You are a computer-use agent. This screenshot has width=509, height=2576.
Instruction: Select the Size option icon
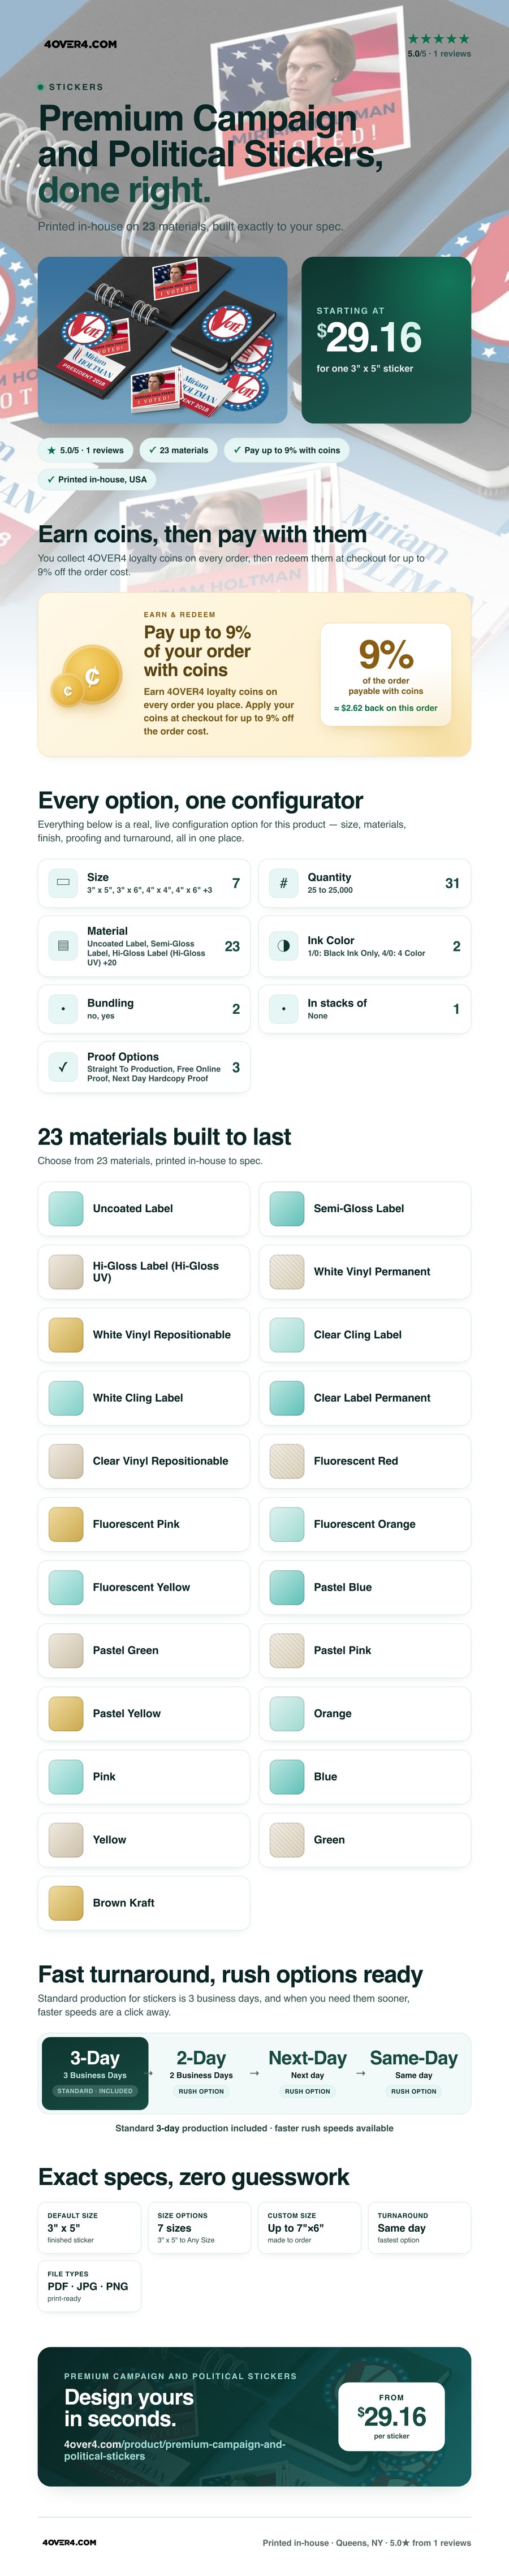63,882
